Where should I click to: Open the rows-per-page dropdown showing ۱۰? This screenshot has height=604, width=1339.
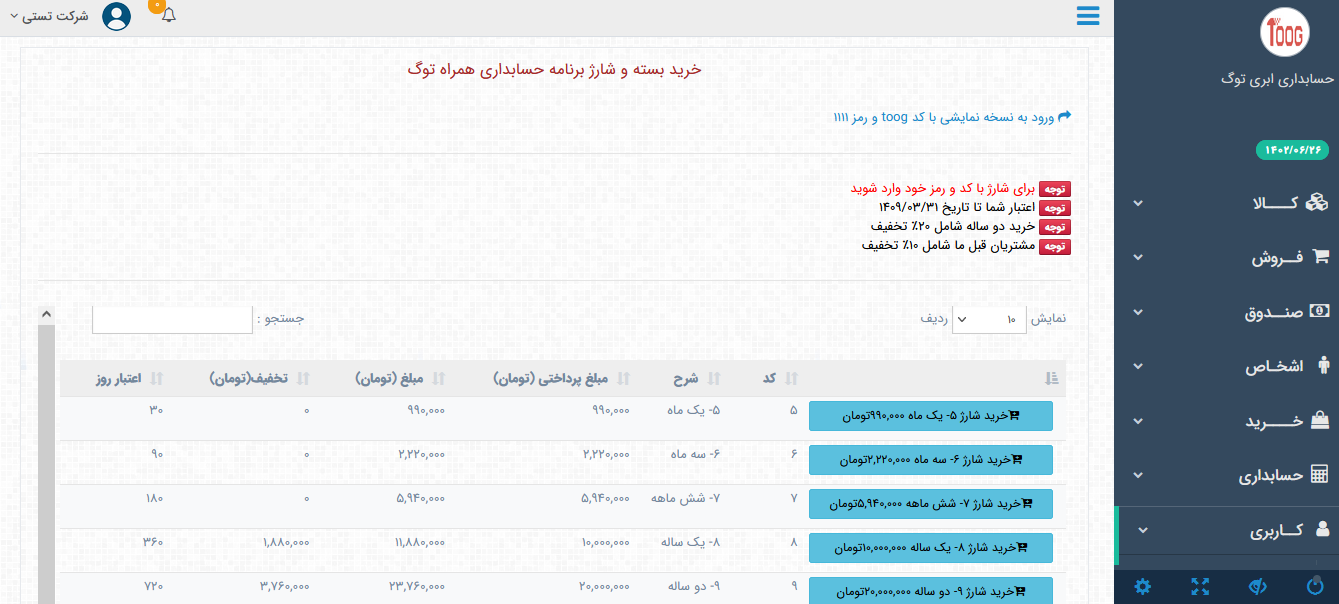(989, 319)
